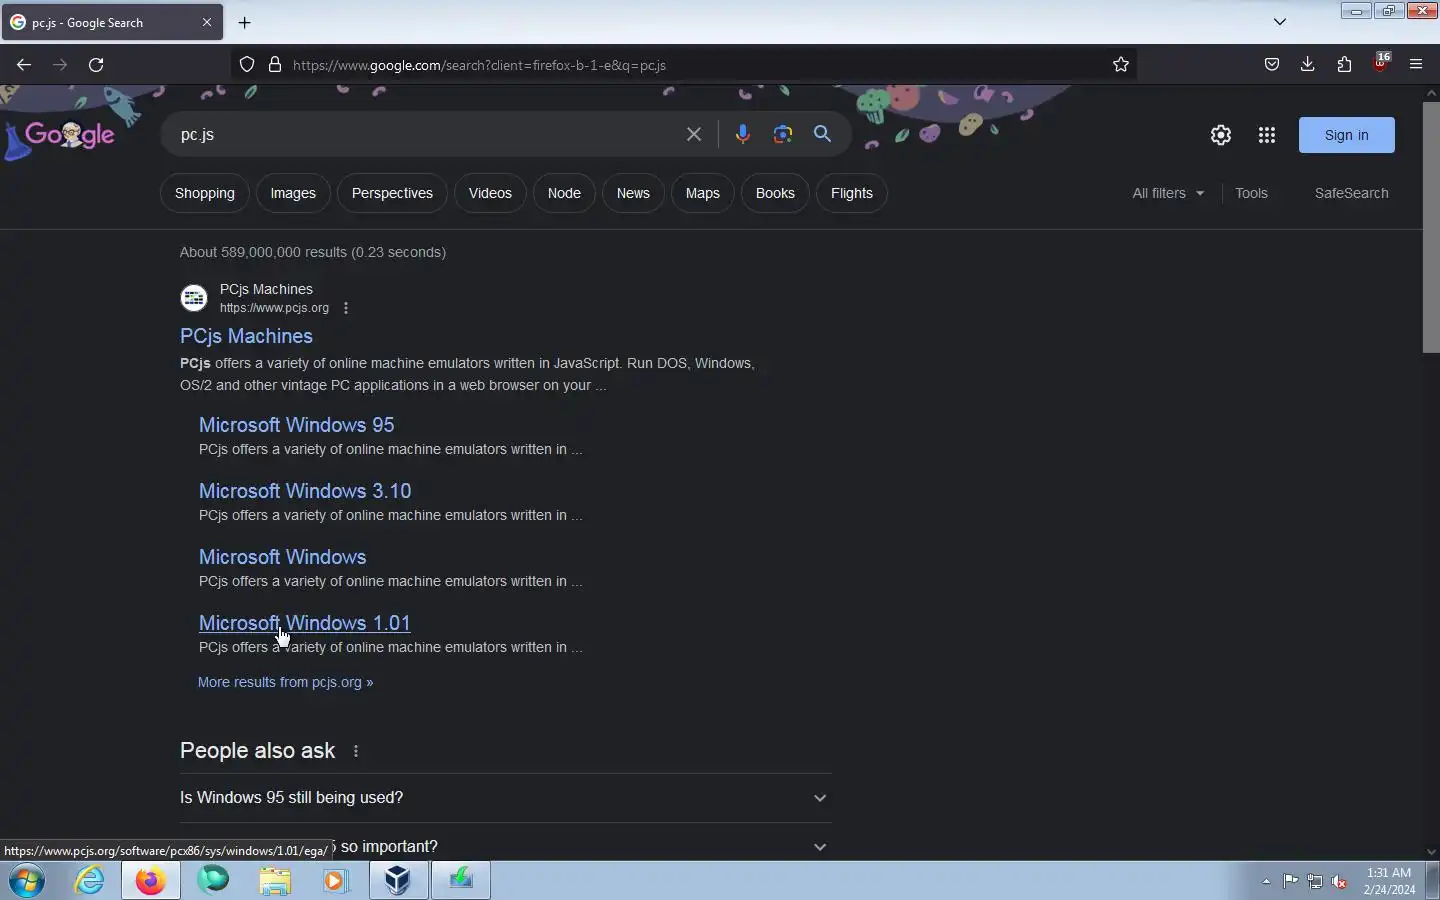Open the PCjs Machines result title
Image resolution: width=1440 pixels, height=900 pixels.
[x=246, y=336]
